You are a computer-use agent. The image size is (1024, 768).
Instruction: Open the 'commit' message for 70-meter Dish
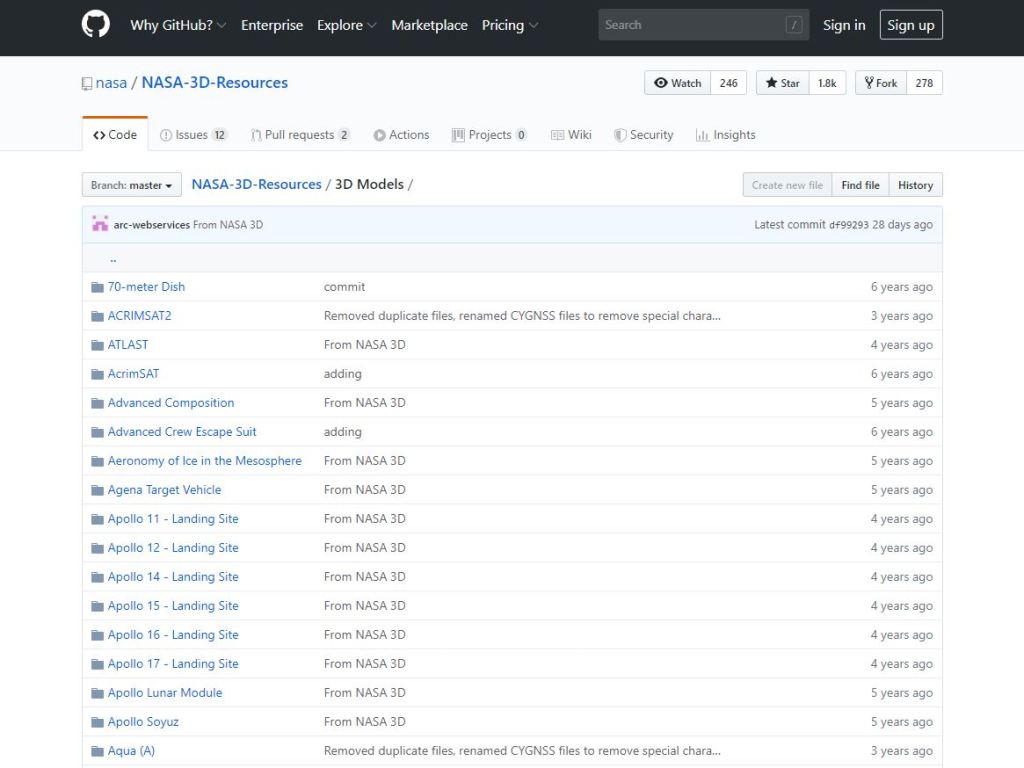[x=344, y=287]
